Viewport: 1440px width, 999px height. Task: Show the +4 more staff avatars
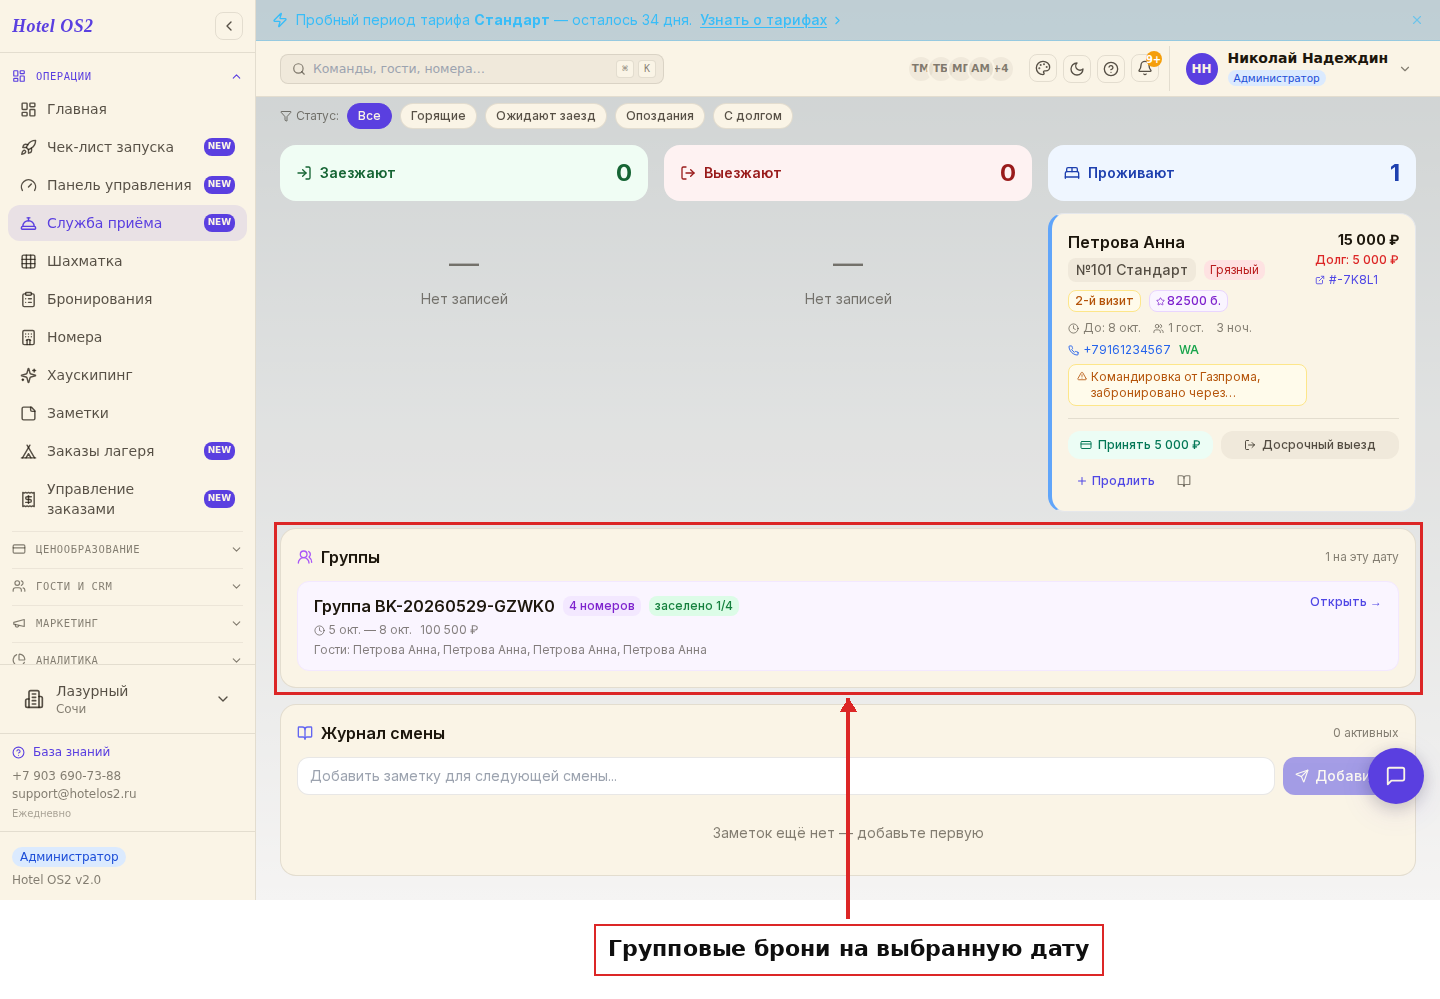[x=1001, y=68]
